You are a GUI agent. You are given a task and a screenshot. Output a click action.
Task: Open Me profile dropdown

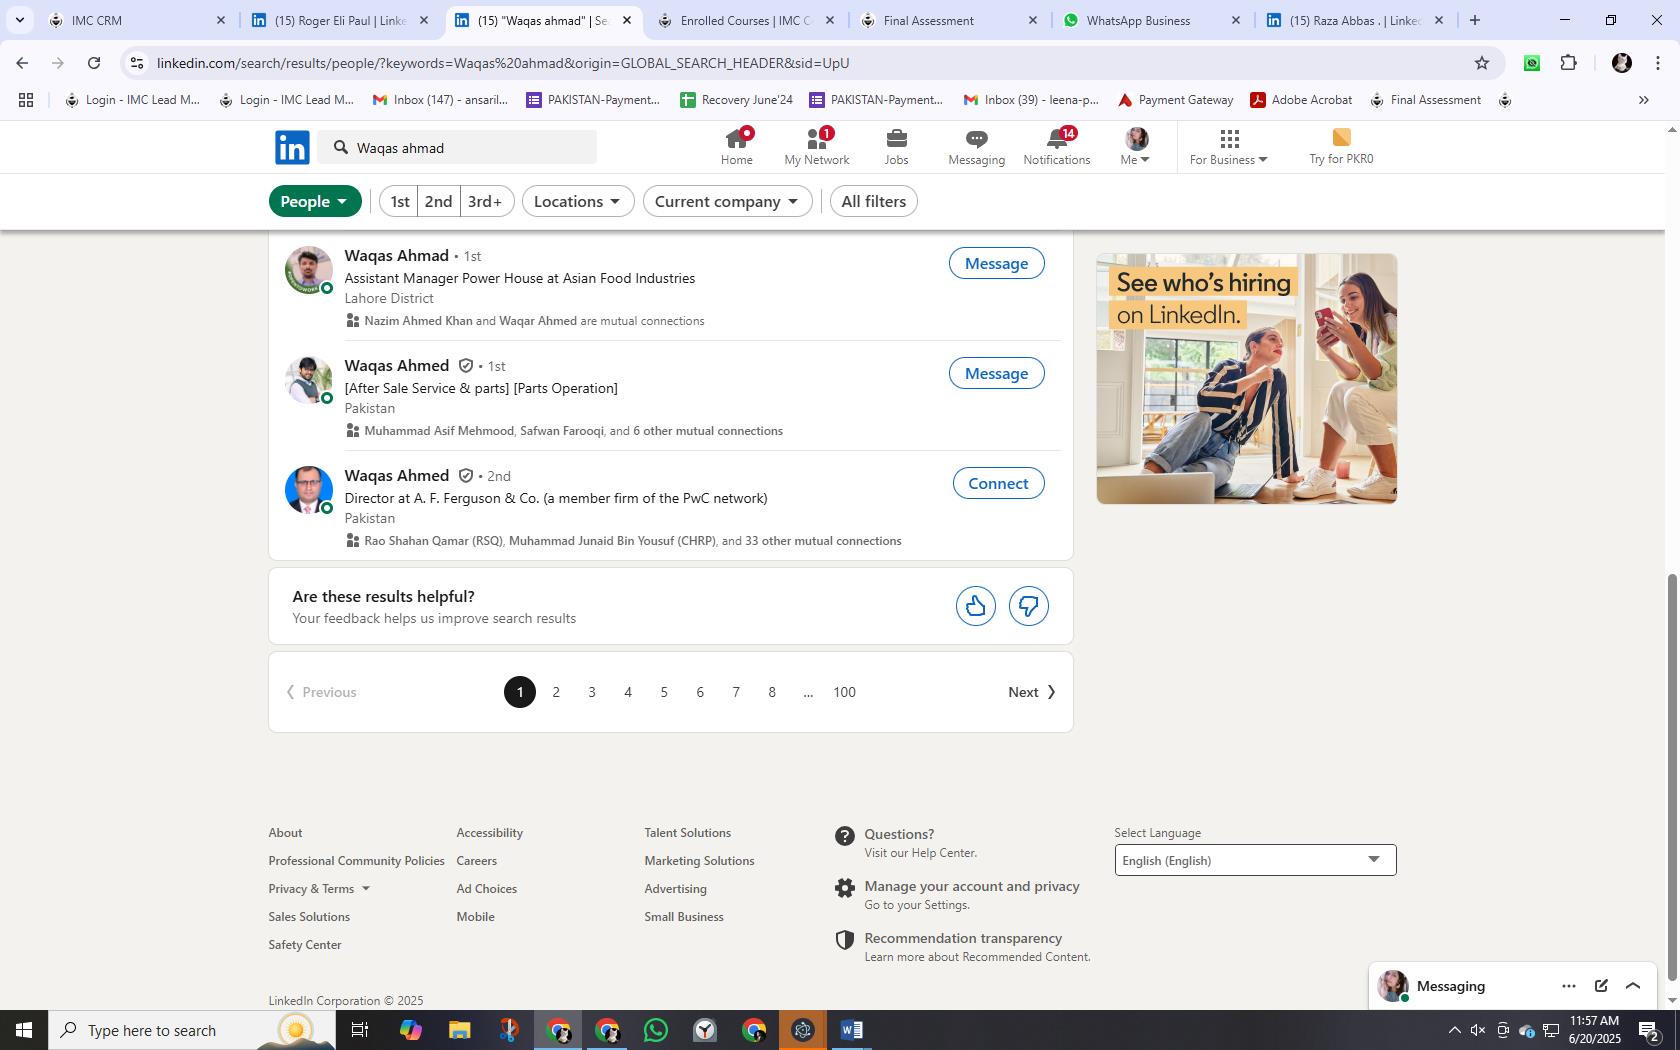1136,147
